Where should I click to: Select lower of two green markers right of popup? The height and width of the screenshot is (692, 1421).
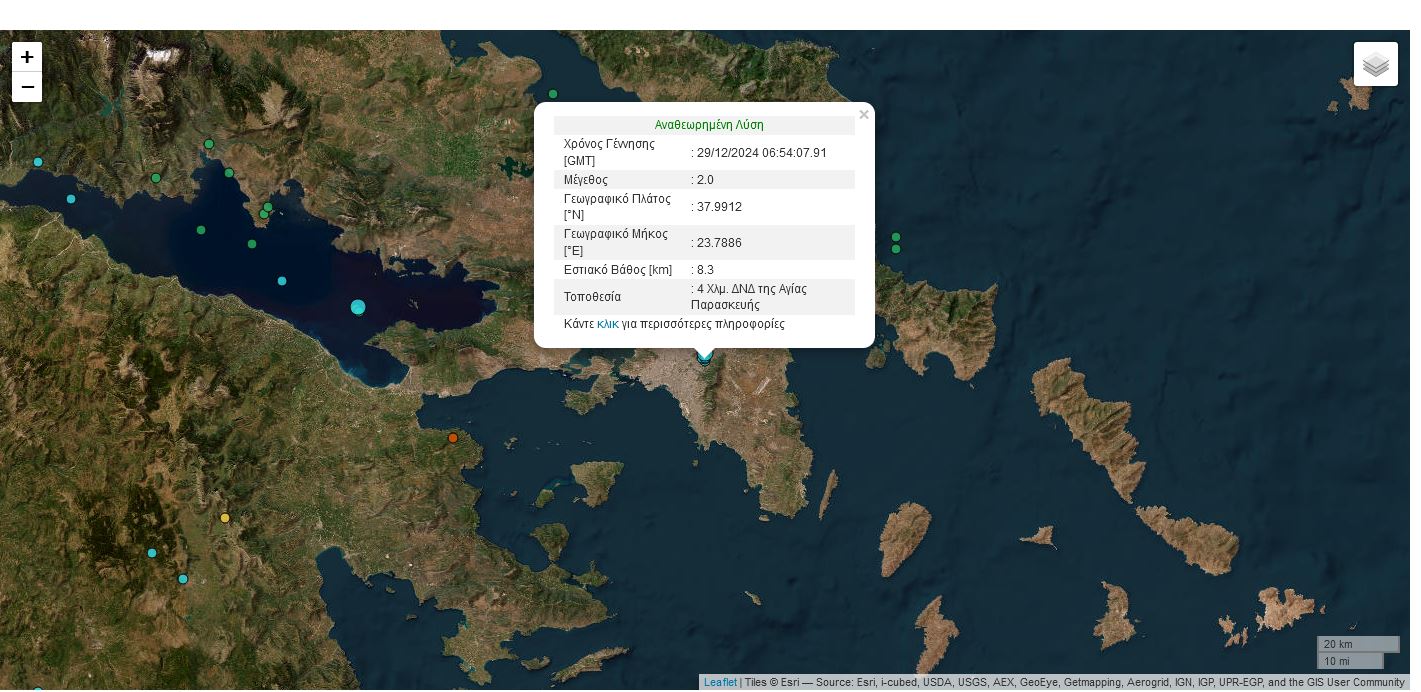click(896, 249)
